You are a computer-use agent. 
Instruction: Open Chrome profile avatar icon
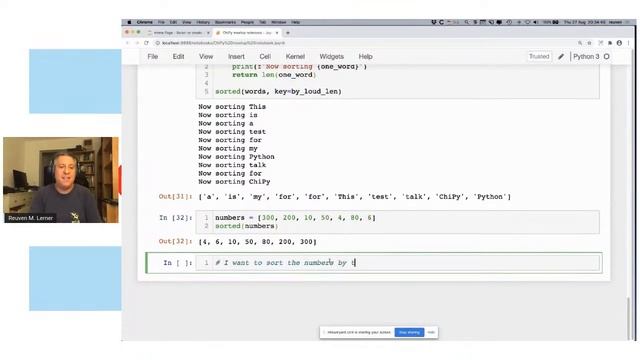coord(619,43)
